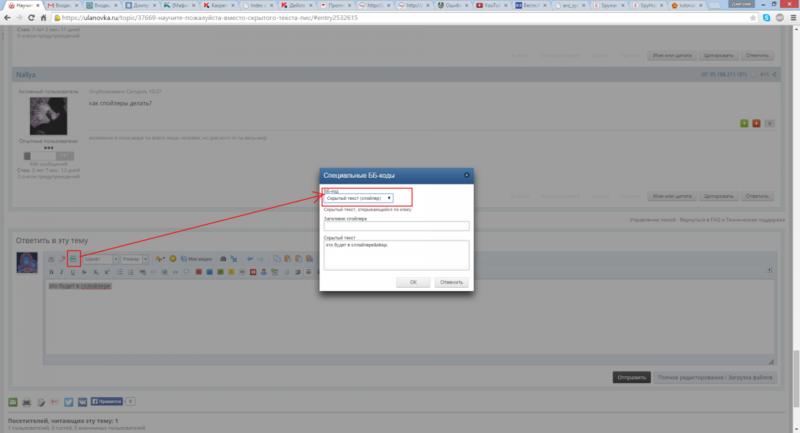The height and width of the screenshot is (433, 800).
Task: Click the eraser remove-format icon
Action: (62, 259)
